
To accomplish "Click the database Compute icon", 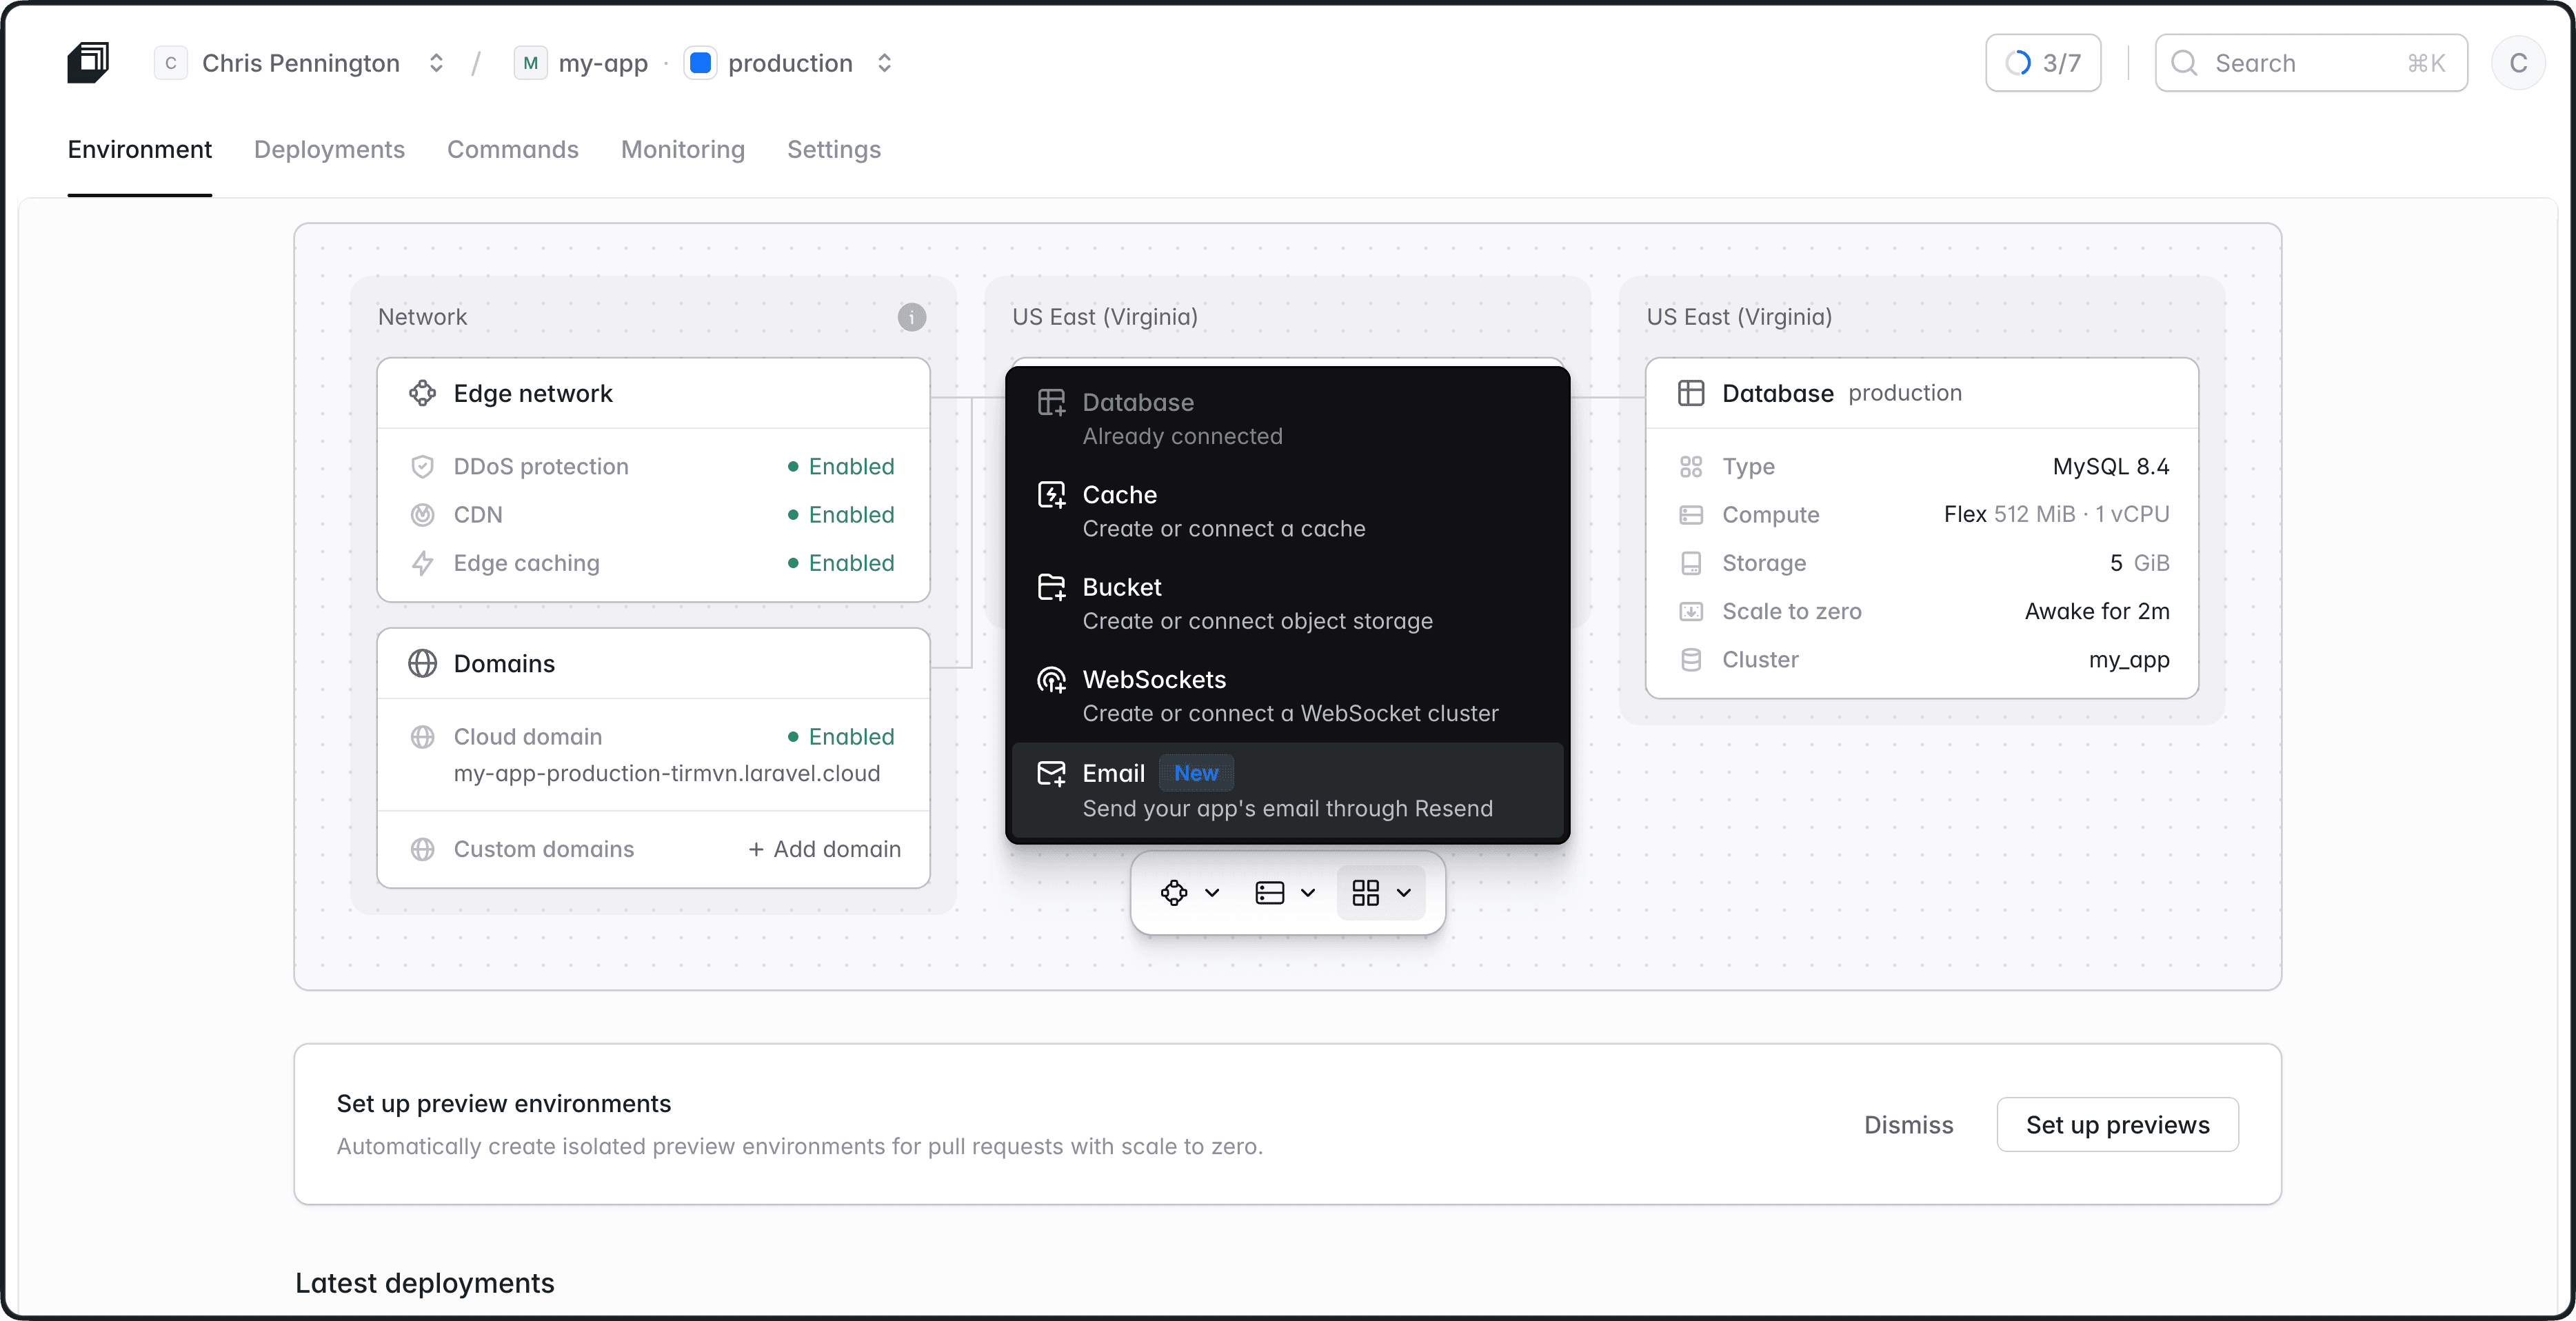I will [x=1690, y=515].
